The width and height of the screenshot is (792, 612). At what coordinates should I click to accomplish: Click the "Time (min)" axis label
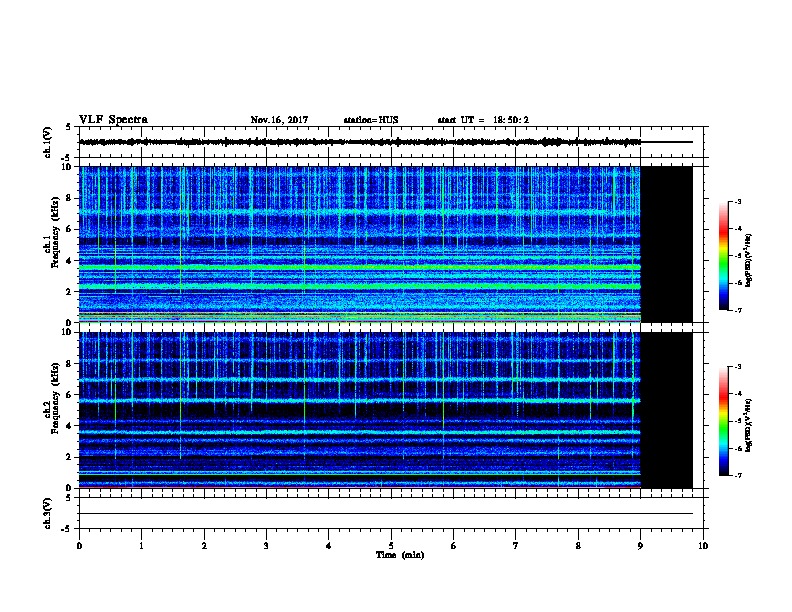[x=400, y=555]
